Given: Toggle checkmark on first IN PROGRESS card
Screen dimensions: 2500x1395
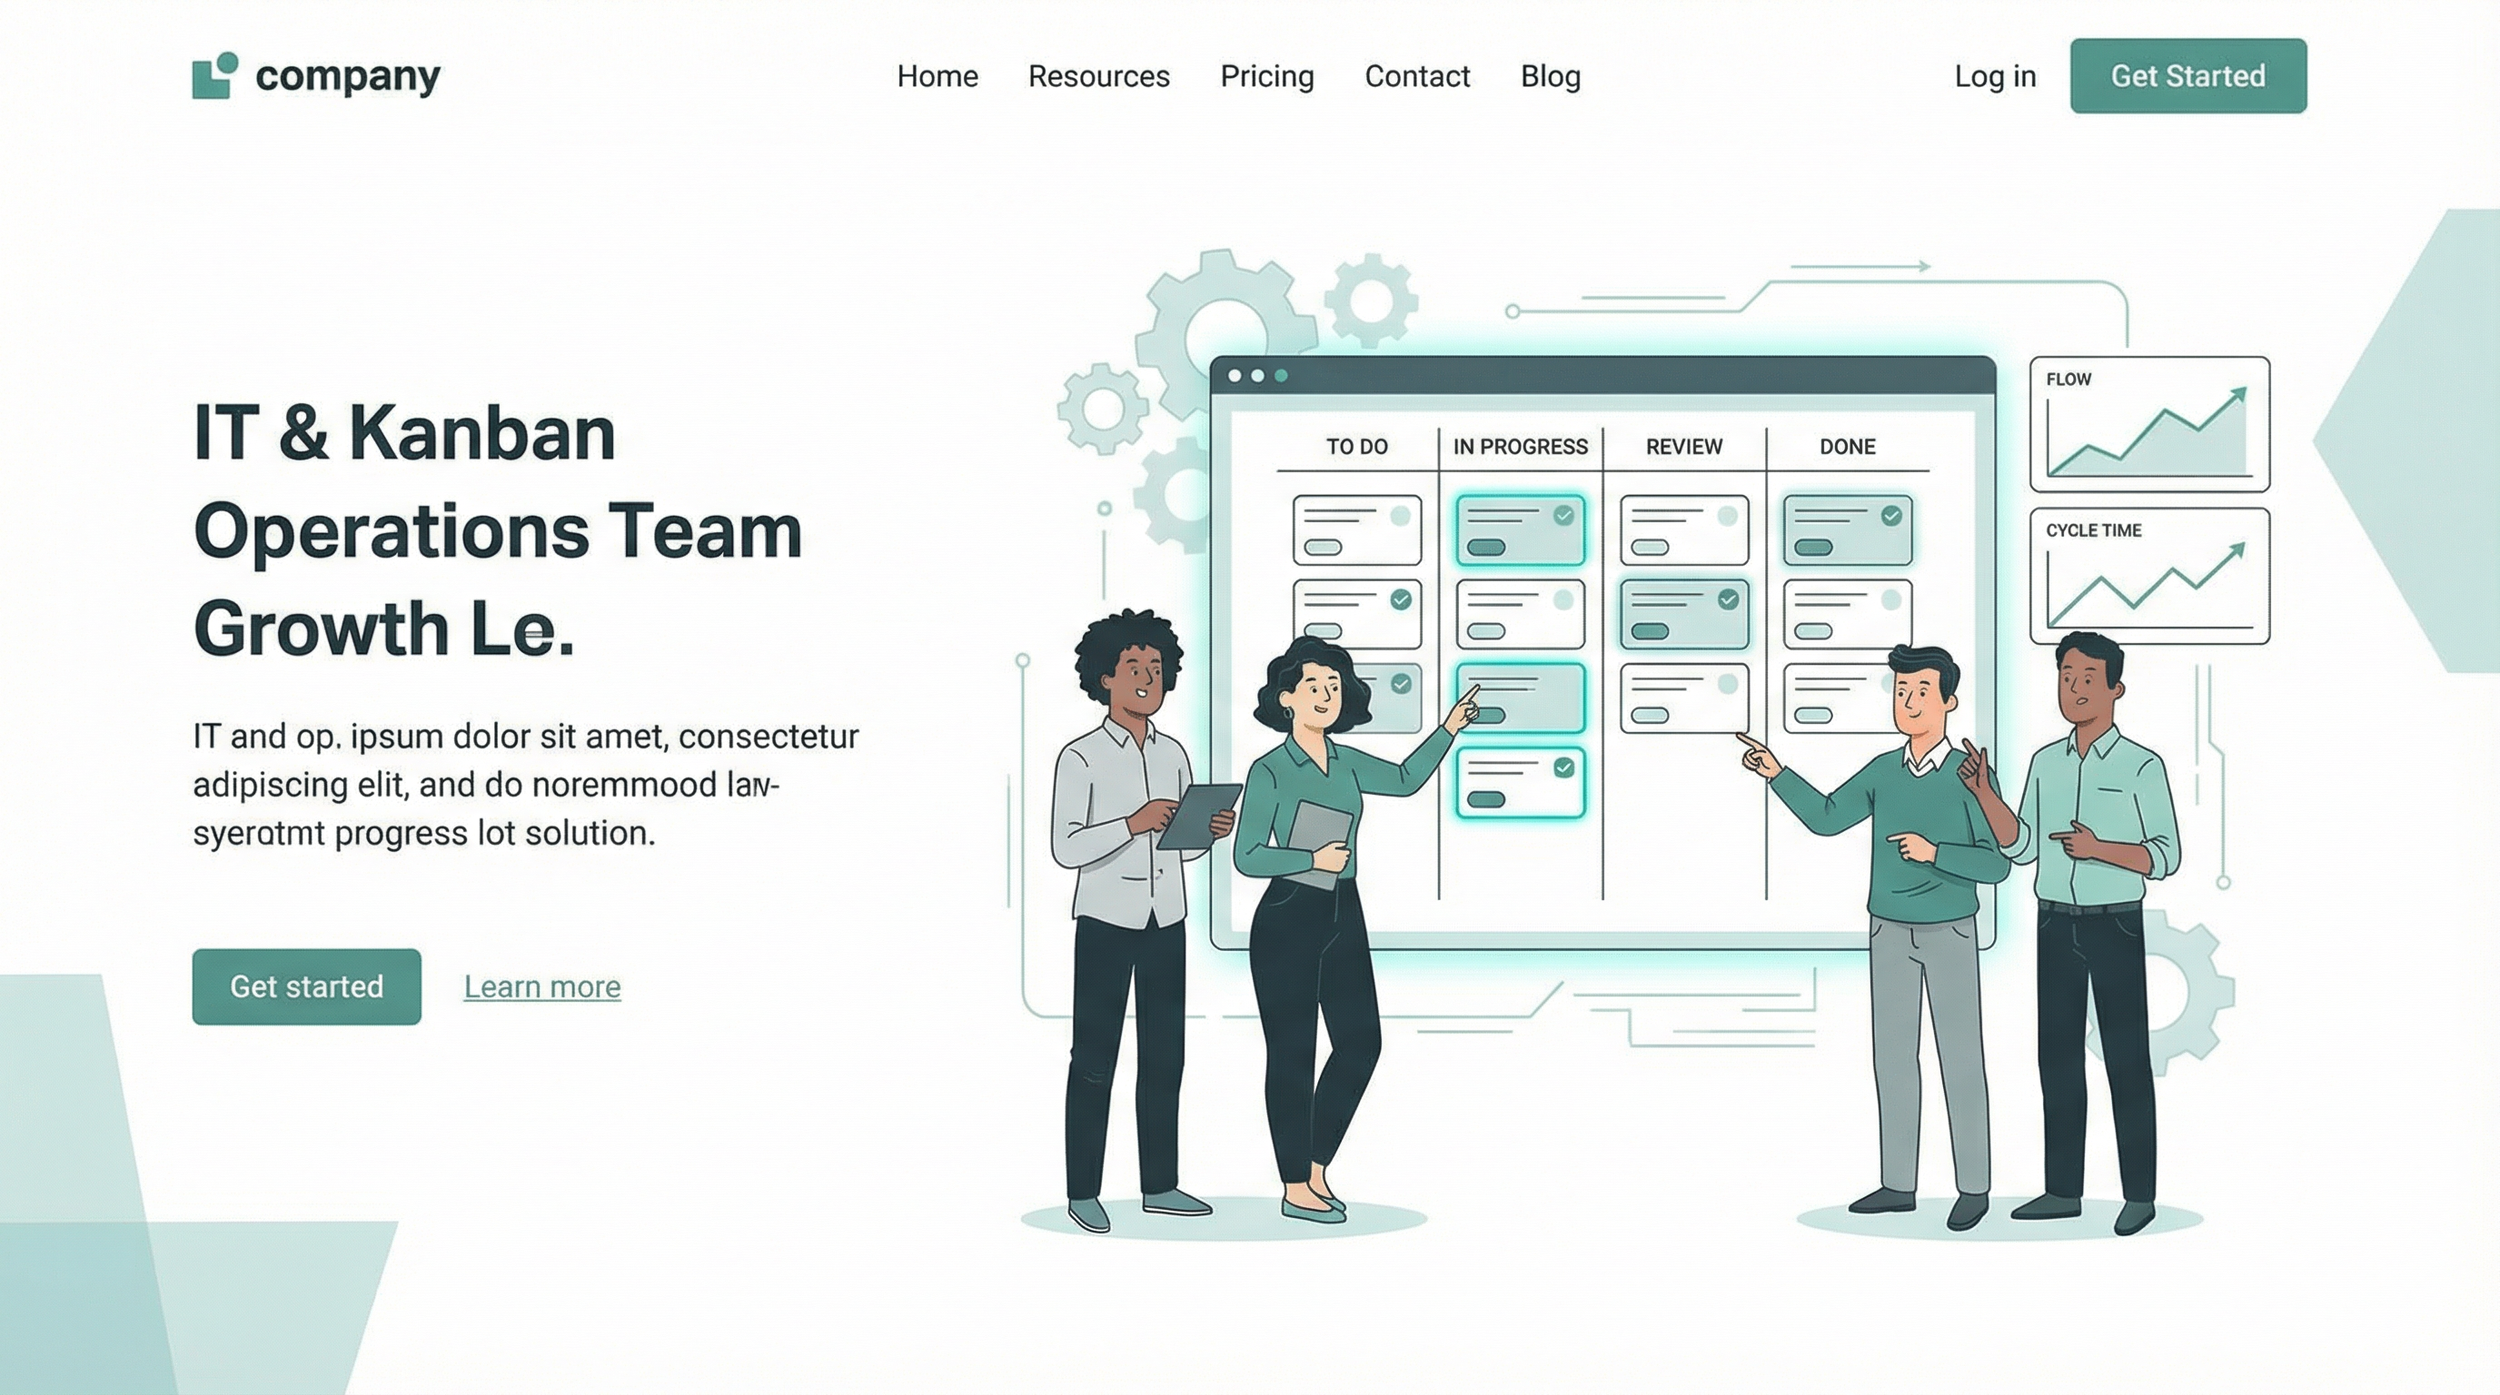Looking at the screenshot, I should pyautogui.click(x=1564, y=515).
